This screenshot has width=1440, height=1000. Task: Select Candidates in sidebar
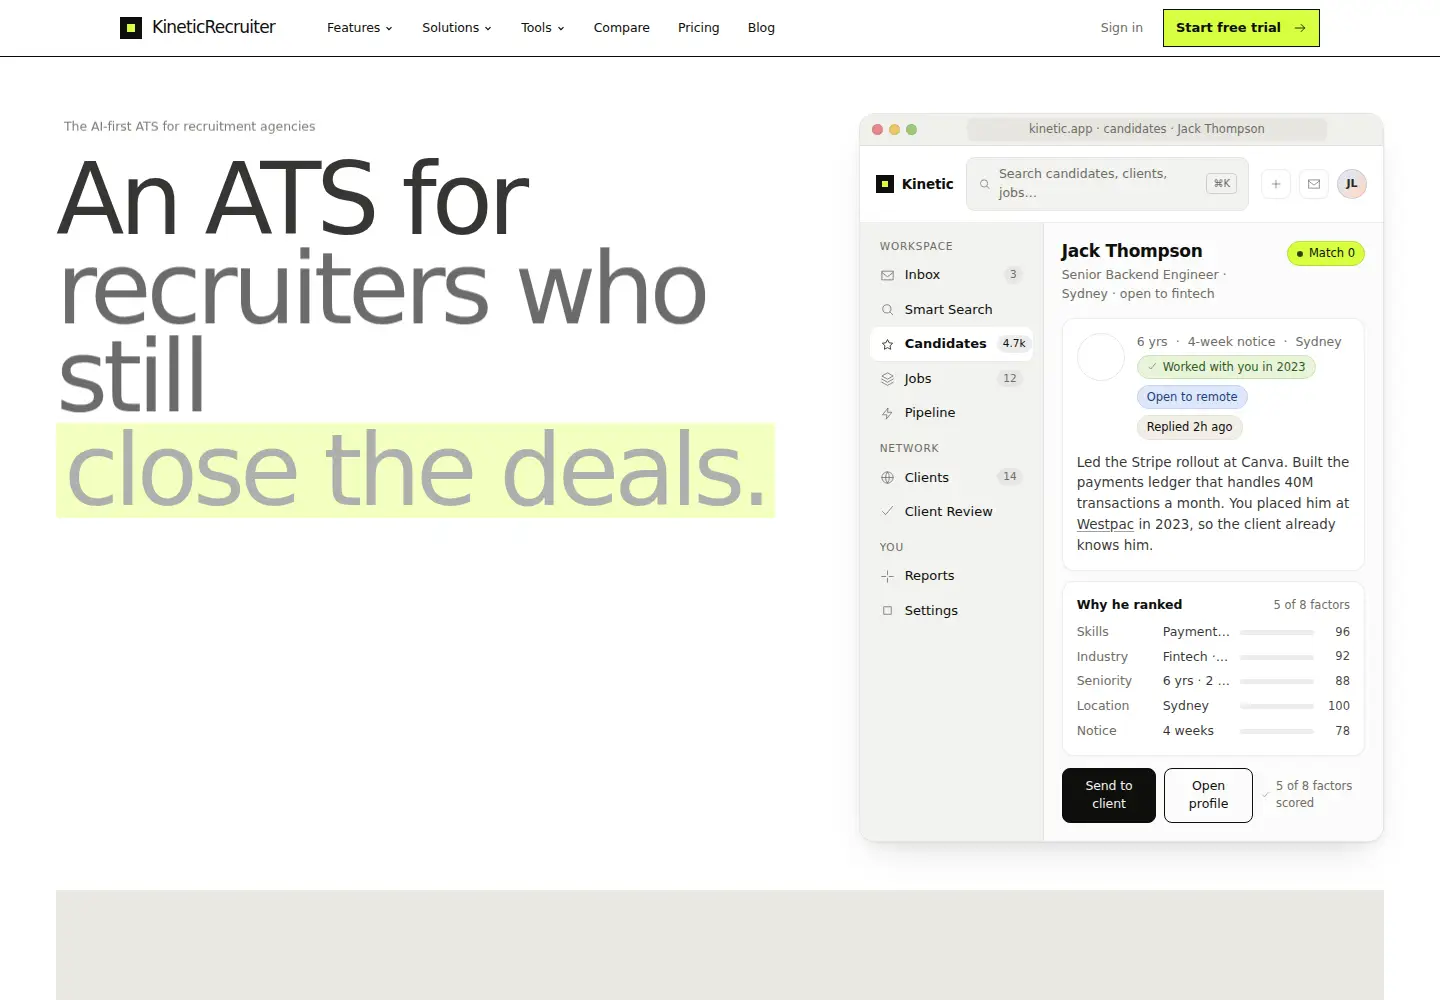point(951,344)
